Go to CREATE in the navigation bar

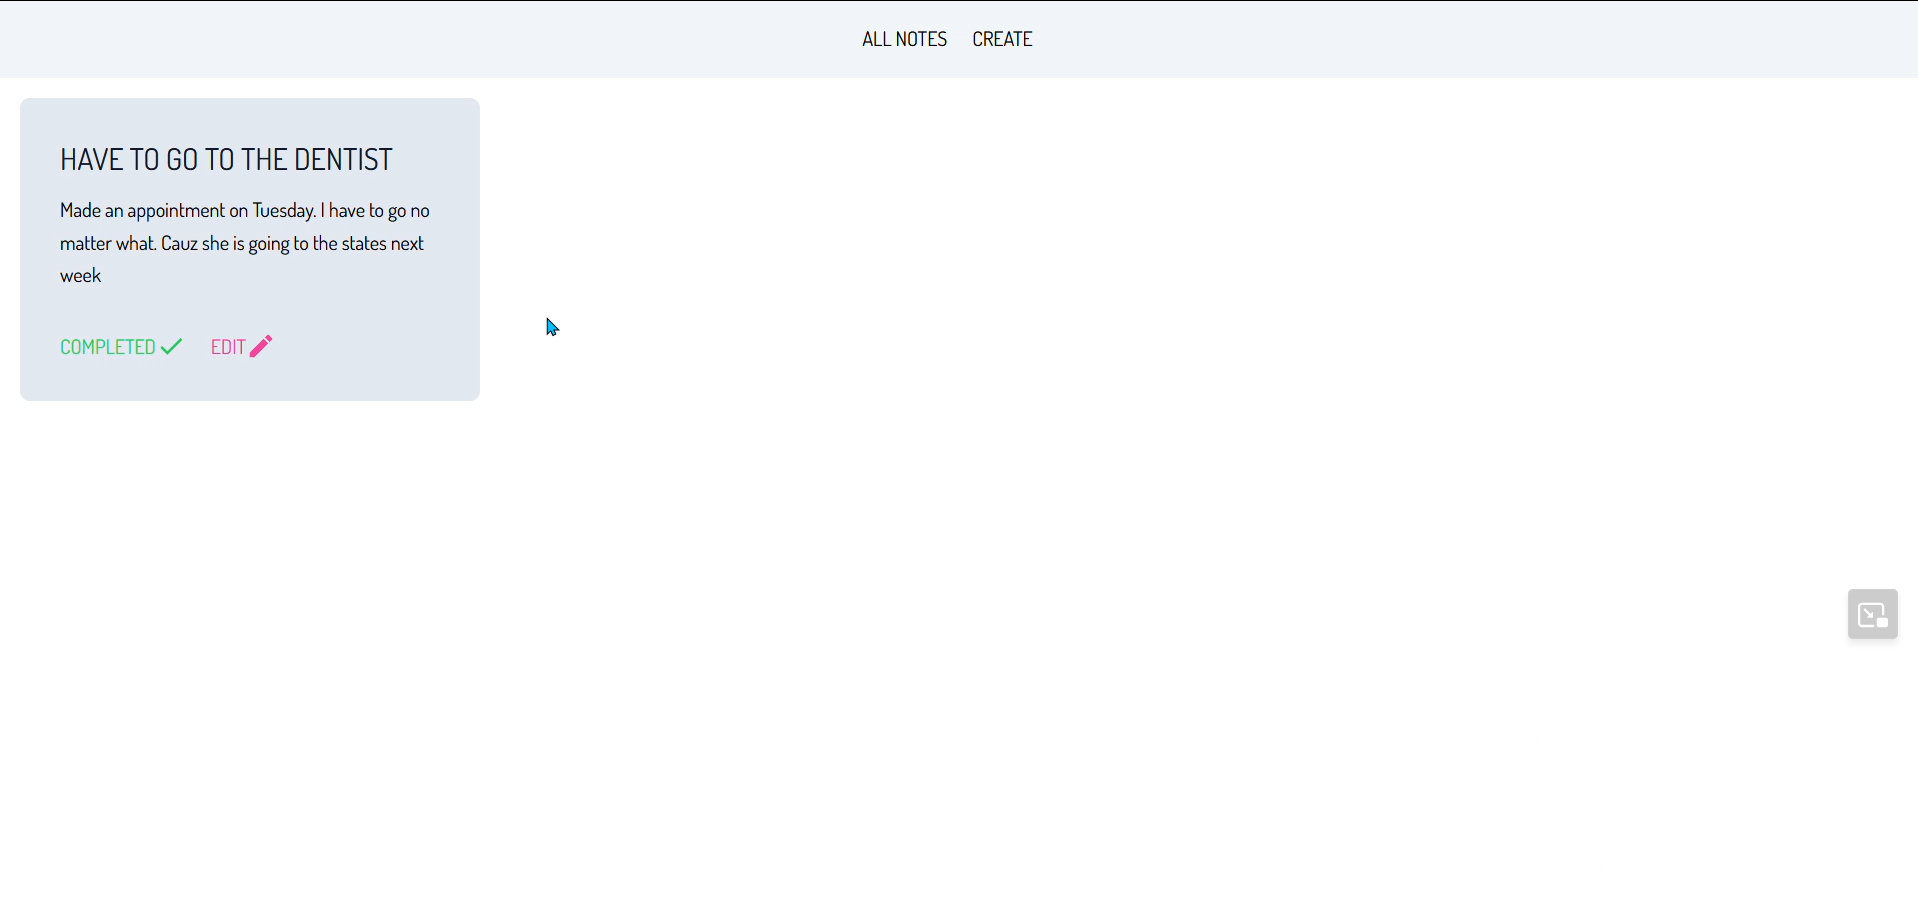1002,39
